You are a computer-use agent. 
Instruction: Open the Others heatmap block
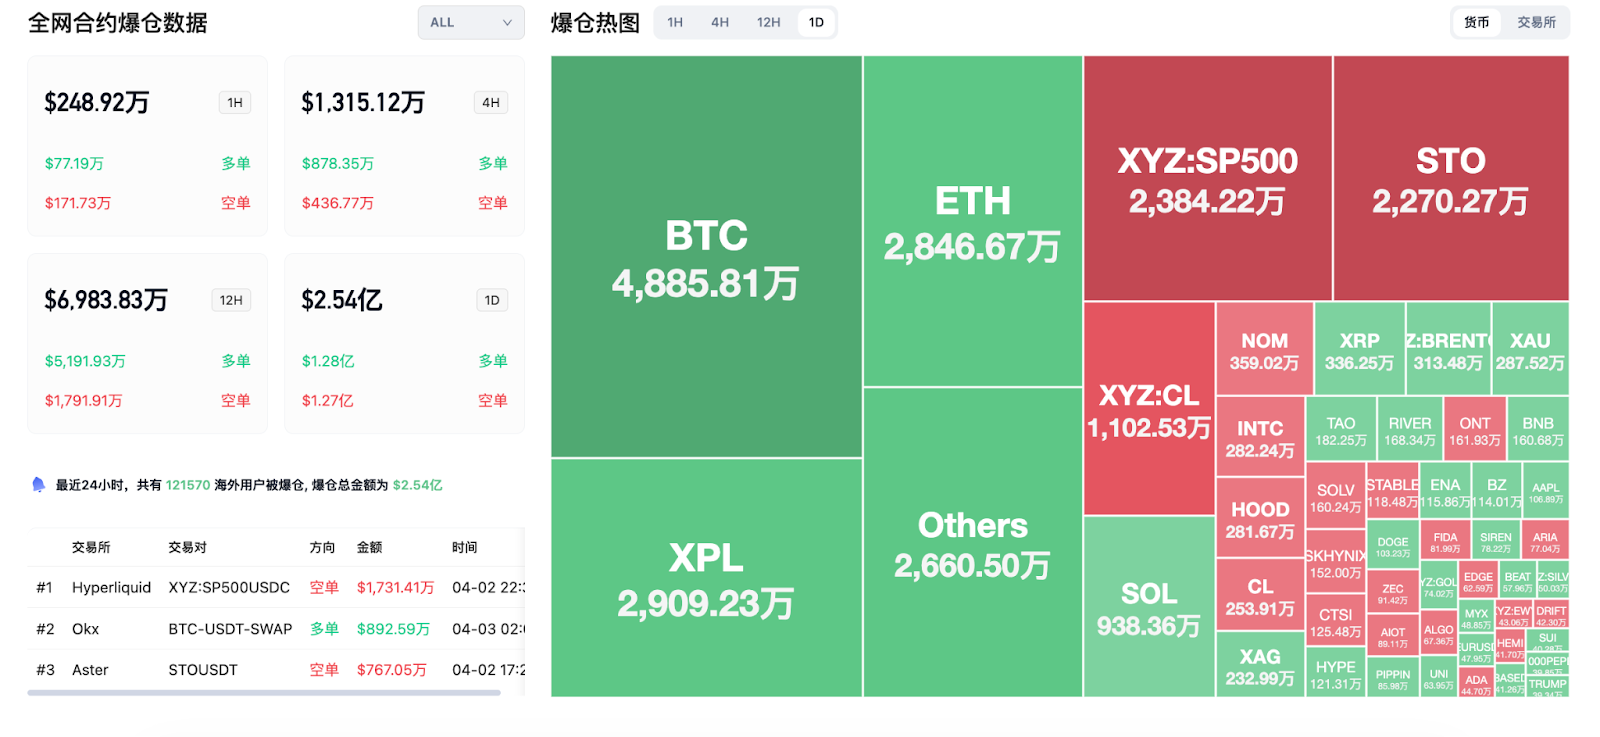(x=972, y=543)
